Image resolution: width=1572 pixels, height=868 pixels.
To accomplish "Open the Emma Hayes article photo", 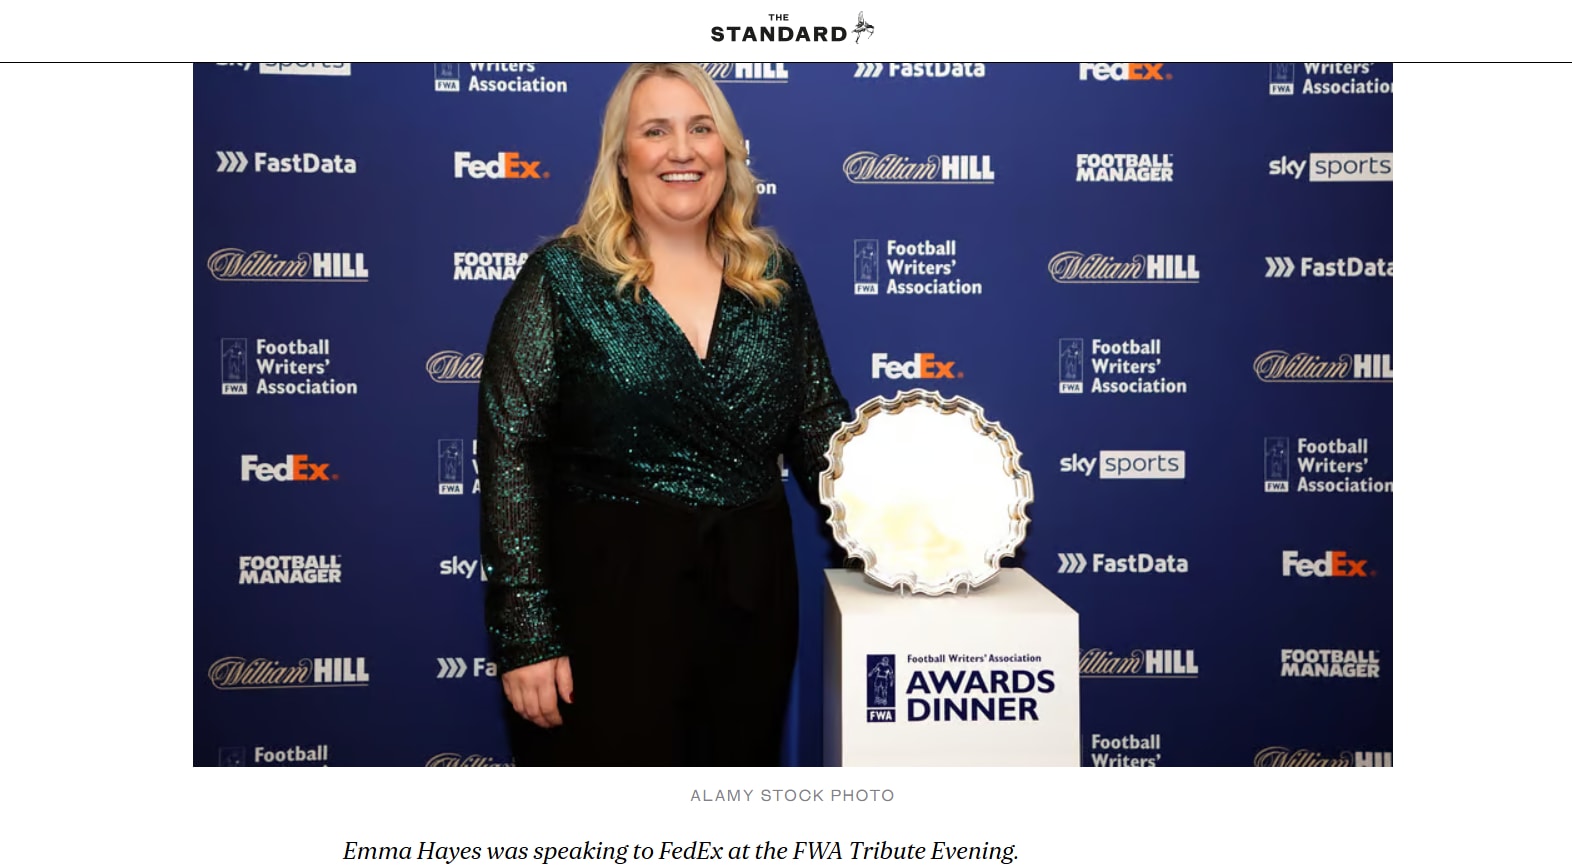I will tap(792, 414).
